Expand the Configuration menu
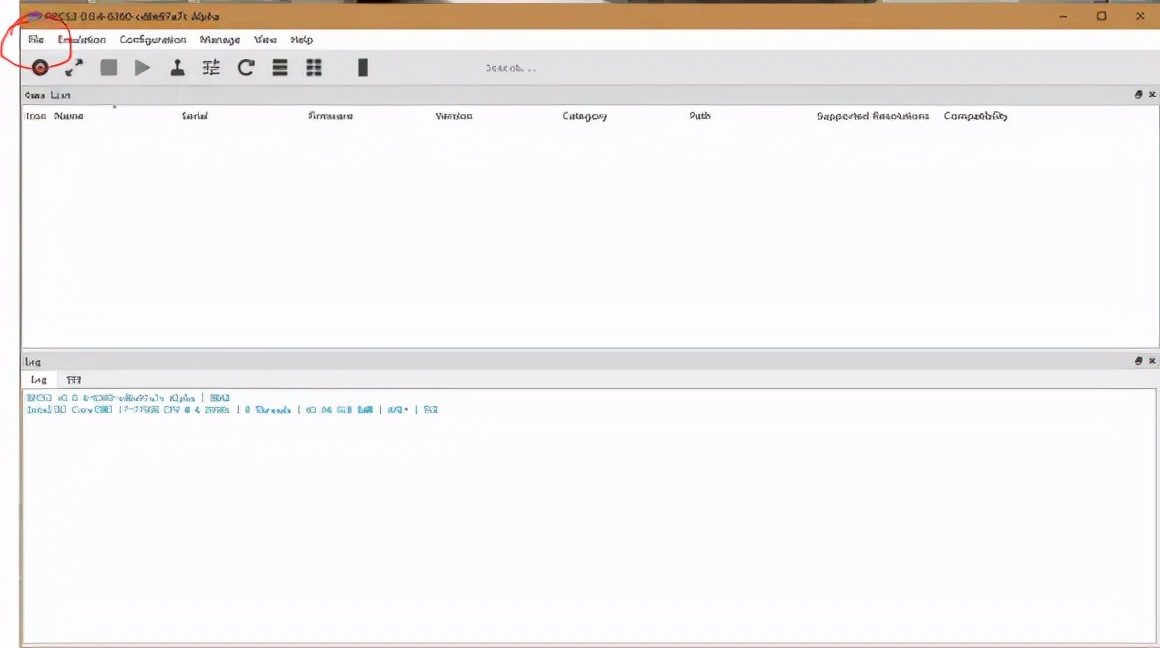The image size is (1160, 648). coord(152,40)
